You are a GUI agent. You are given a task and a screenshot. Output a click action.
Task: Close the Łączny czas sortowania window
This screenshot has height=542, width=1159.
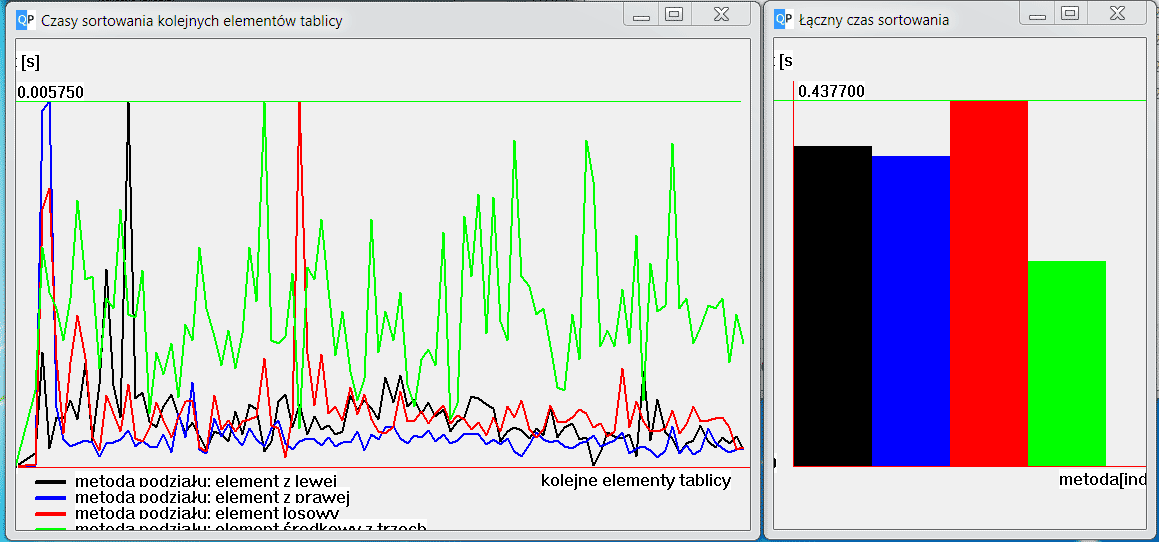[1116, 14]
